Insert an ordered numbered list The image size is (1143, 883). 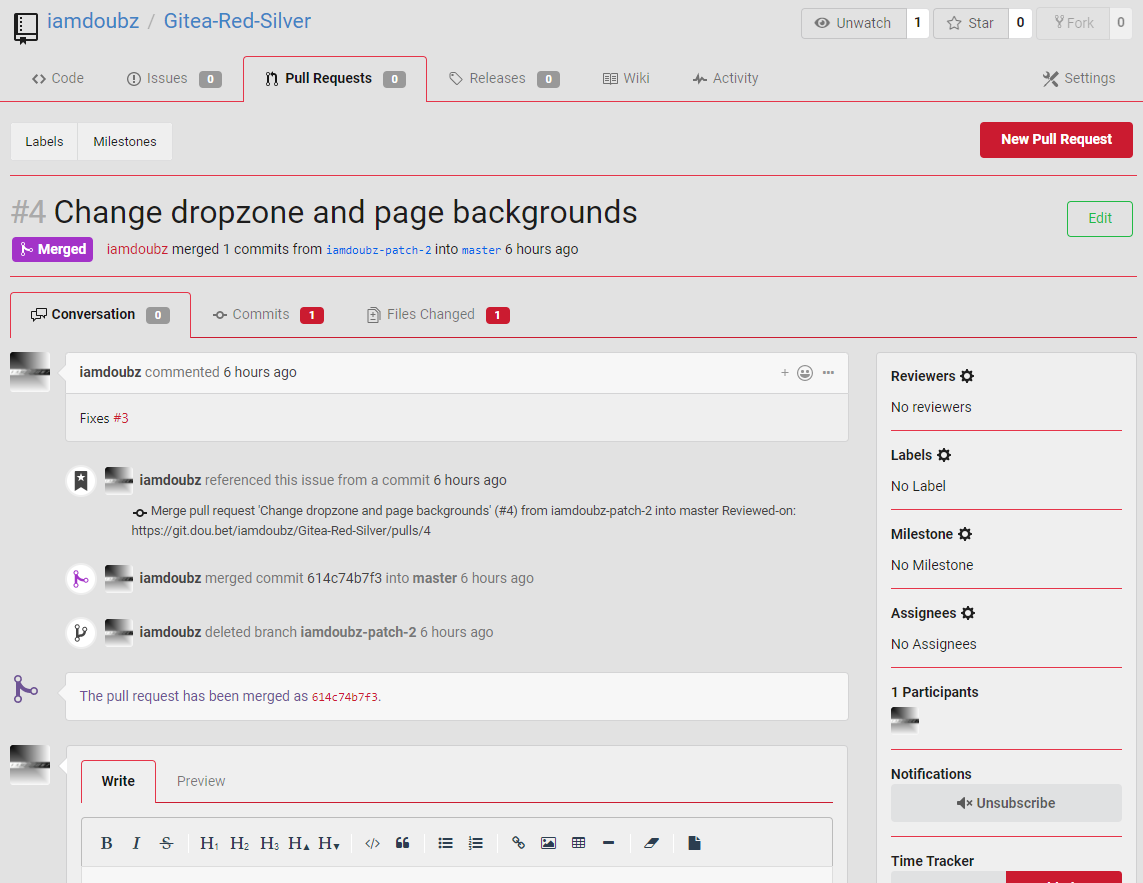pyautogui.click(x=475, y=843)
